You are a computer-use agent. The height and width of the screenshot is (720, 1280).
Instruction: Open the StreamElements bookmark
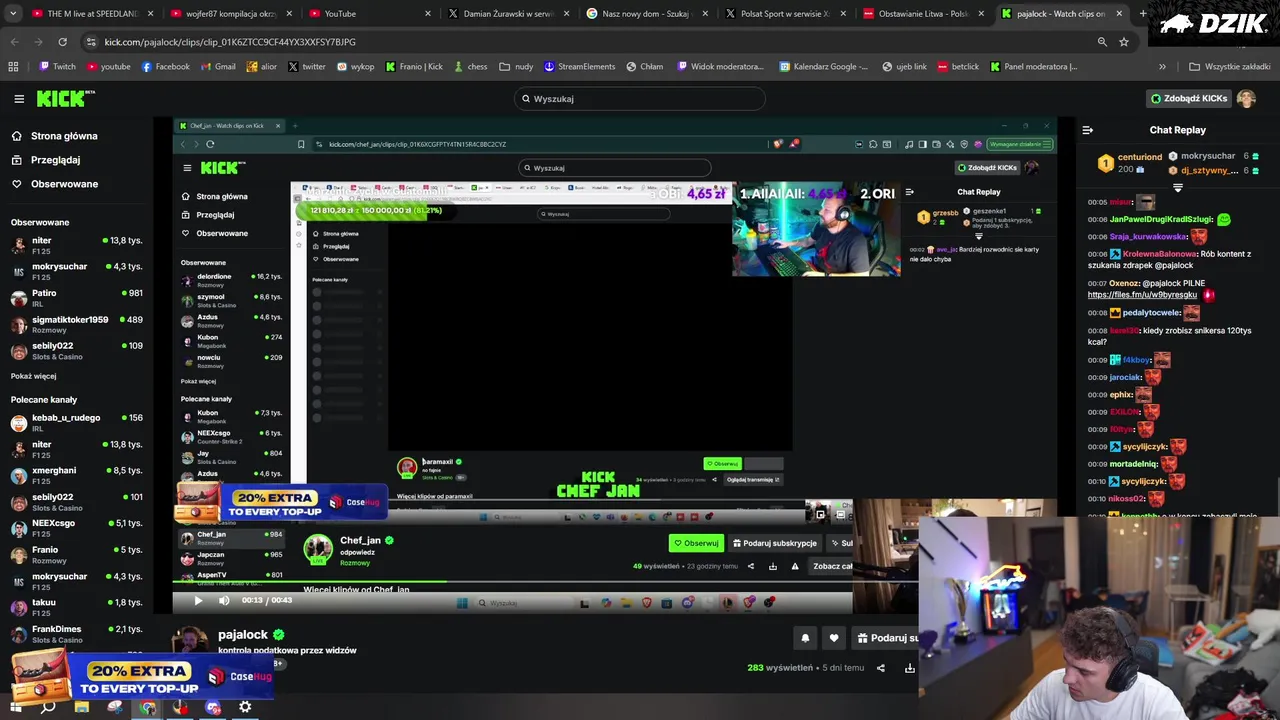579,67
